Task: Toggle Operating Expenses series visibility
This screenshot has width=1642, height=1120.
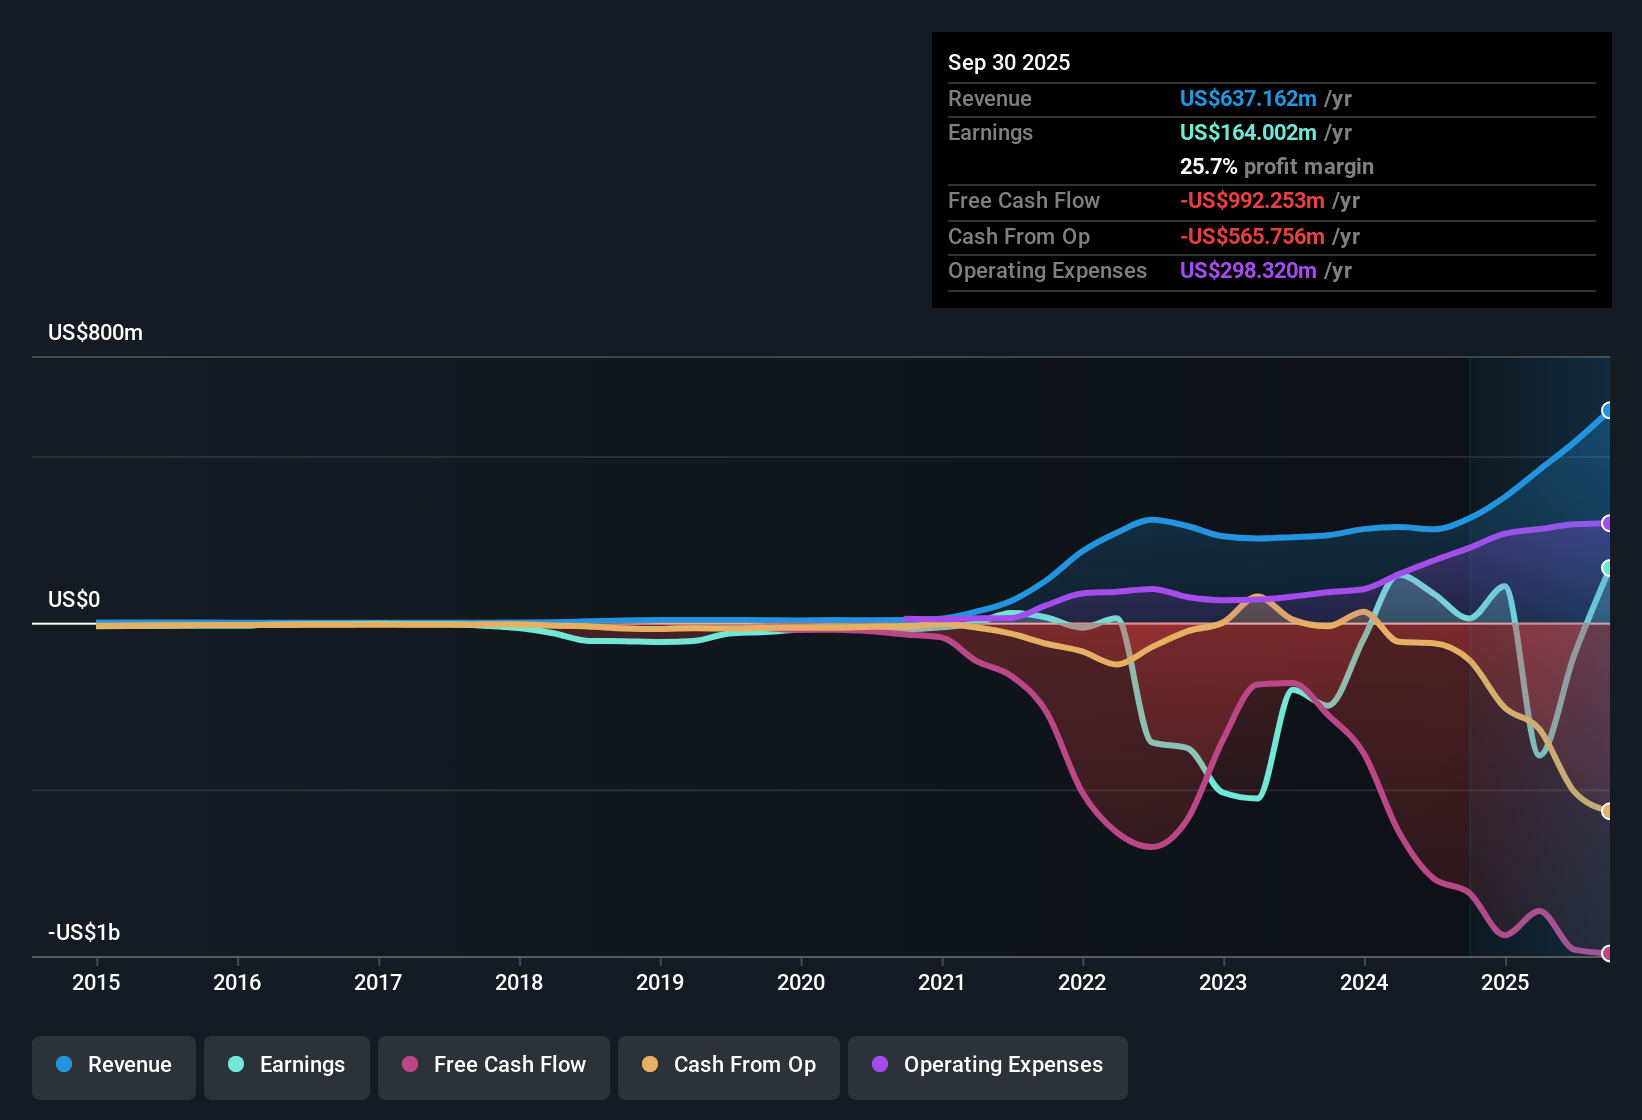Action: click(x=987, y=1065)
